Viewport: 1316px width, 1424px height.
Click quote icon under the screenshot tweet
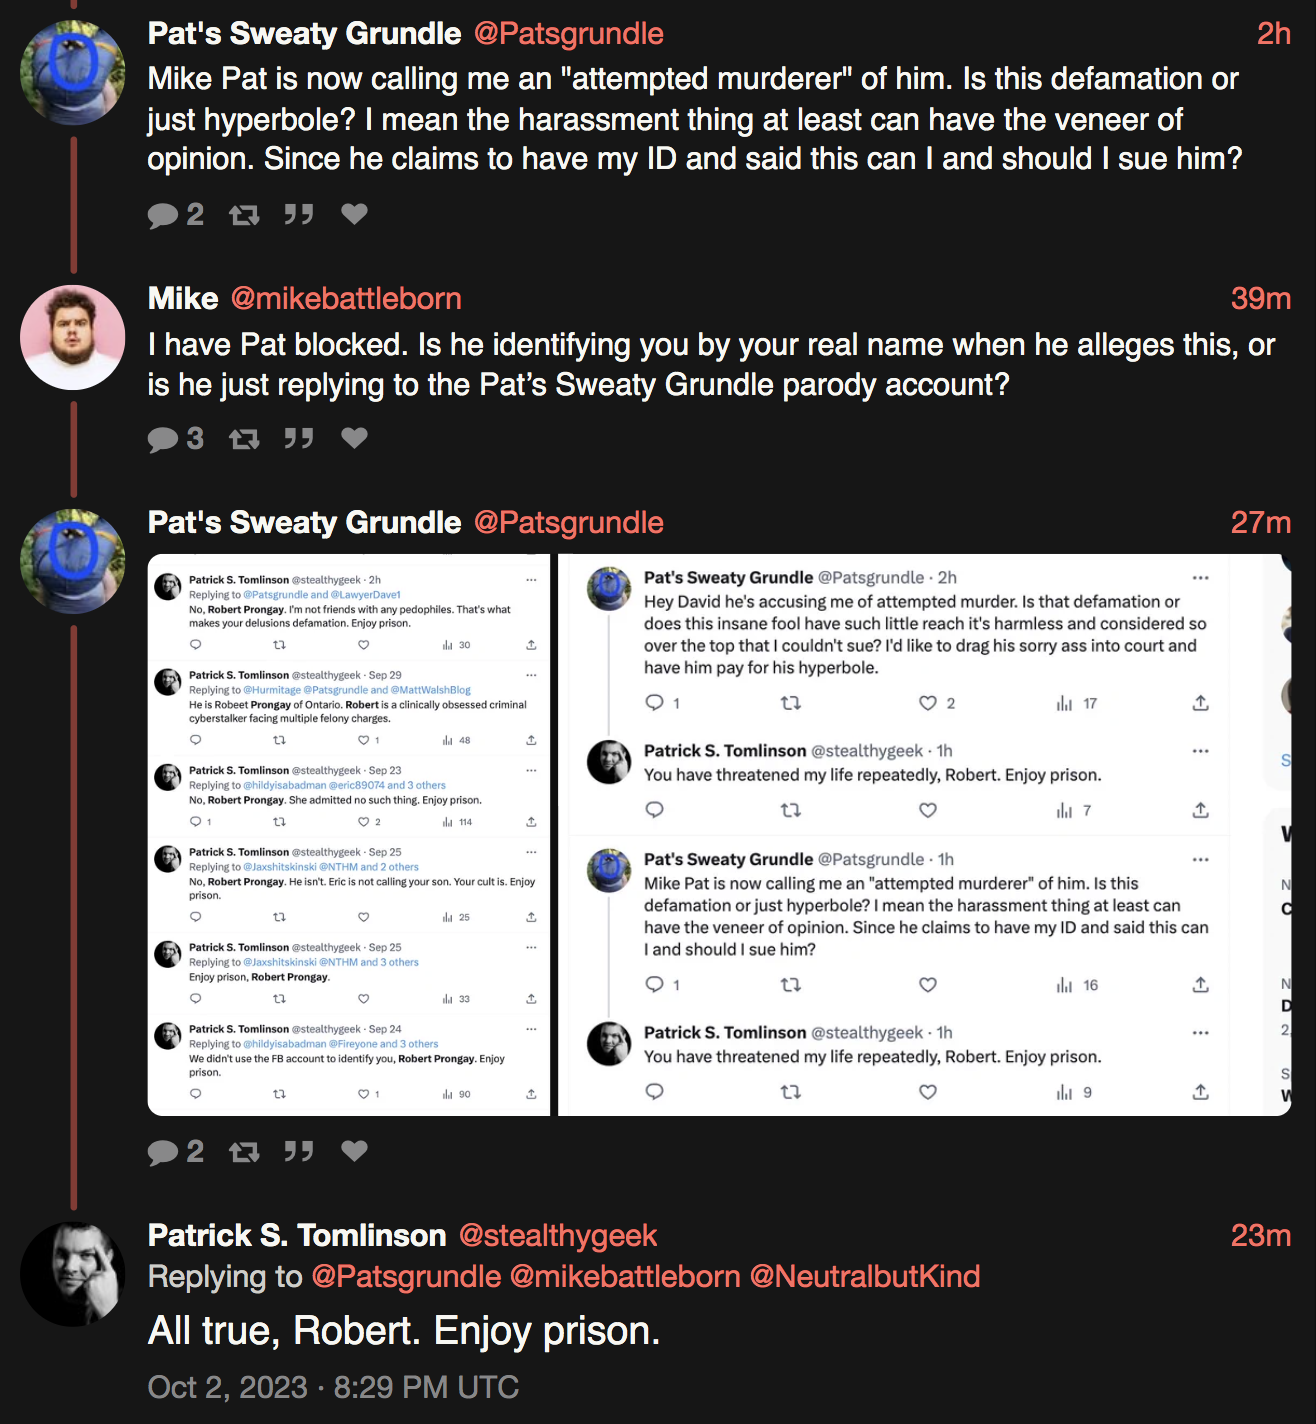click(x=299, y=1152)
